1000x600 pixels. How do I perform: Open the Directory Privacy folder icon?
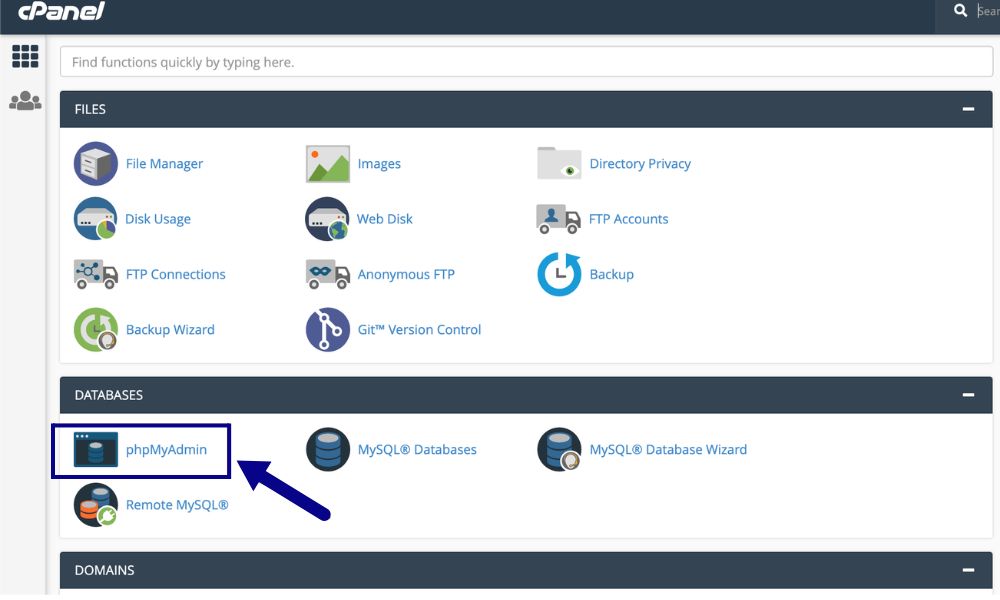(559, 163)
